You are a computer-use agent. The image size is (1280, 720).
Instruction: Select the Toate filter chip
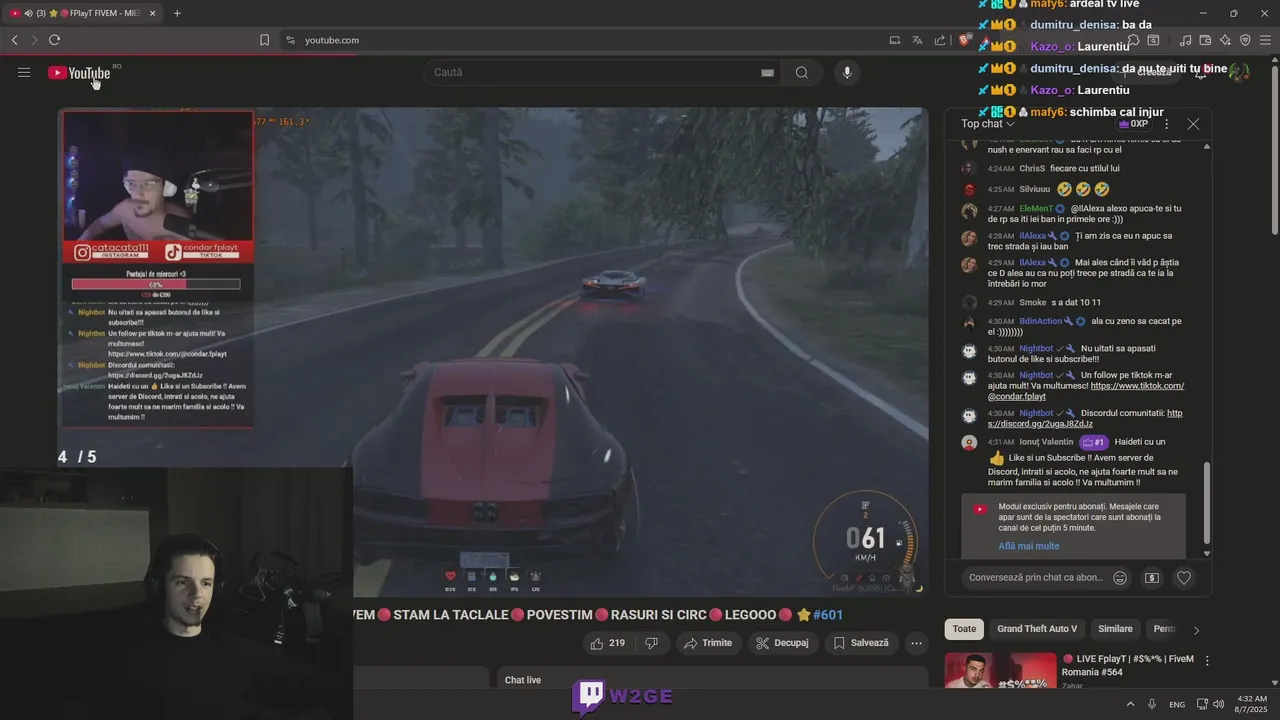(964, 629)
